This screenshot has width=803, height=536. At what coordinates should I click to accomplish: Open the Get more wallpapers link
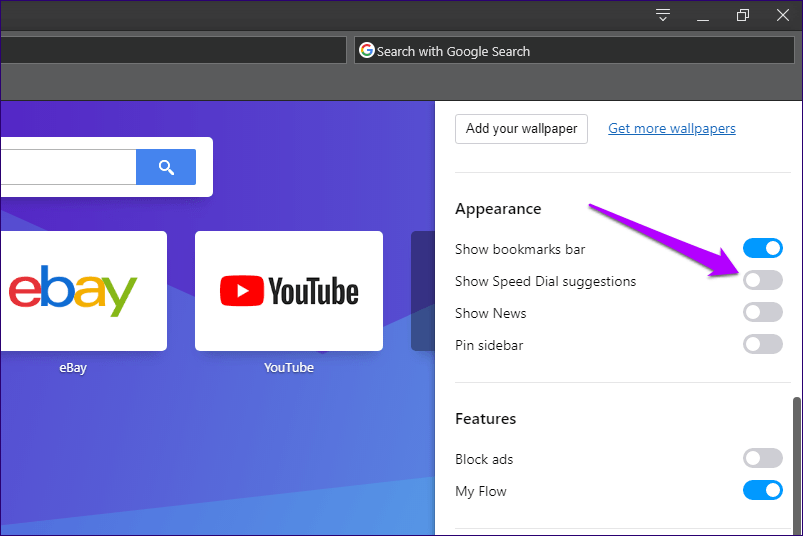pyautogui.click(x=671, y=128)
